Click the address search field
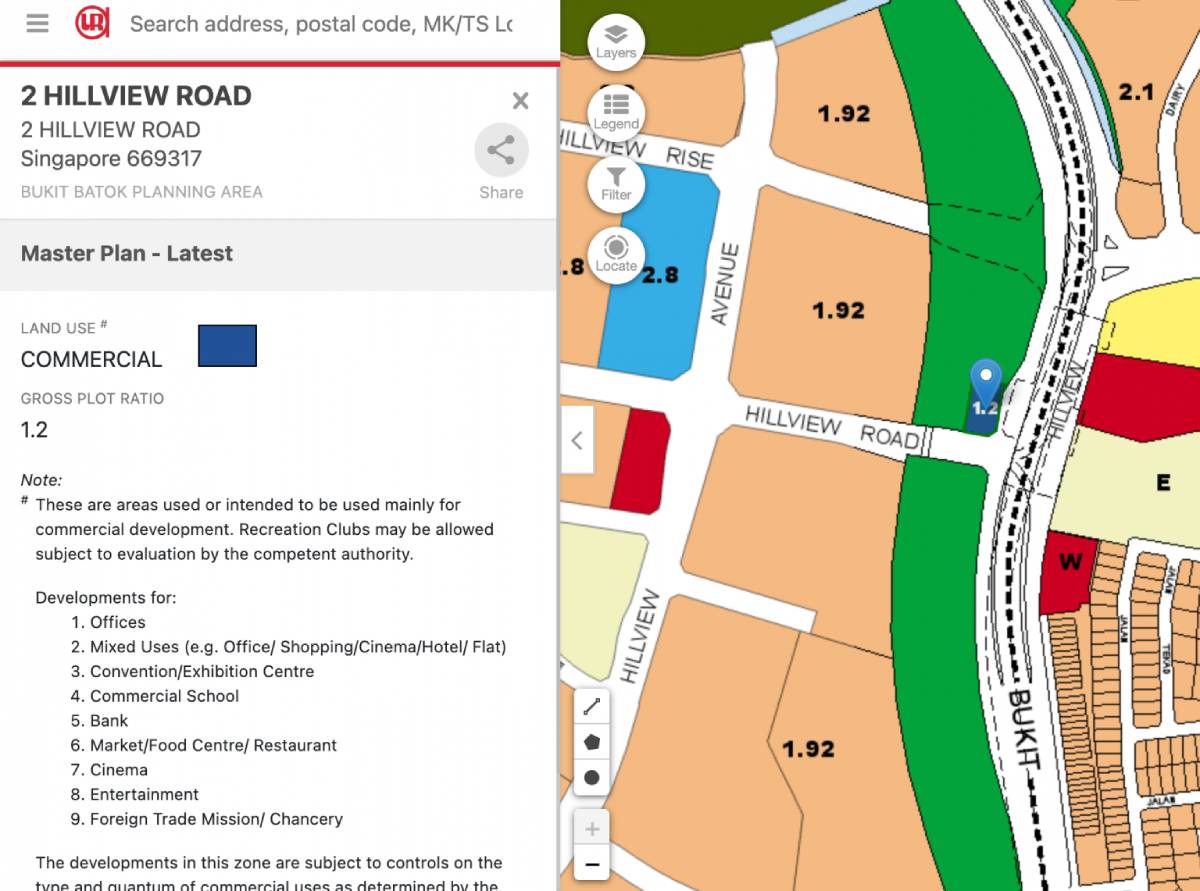The image size is (1200, 891). 320,24
